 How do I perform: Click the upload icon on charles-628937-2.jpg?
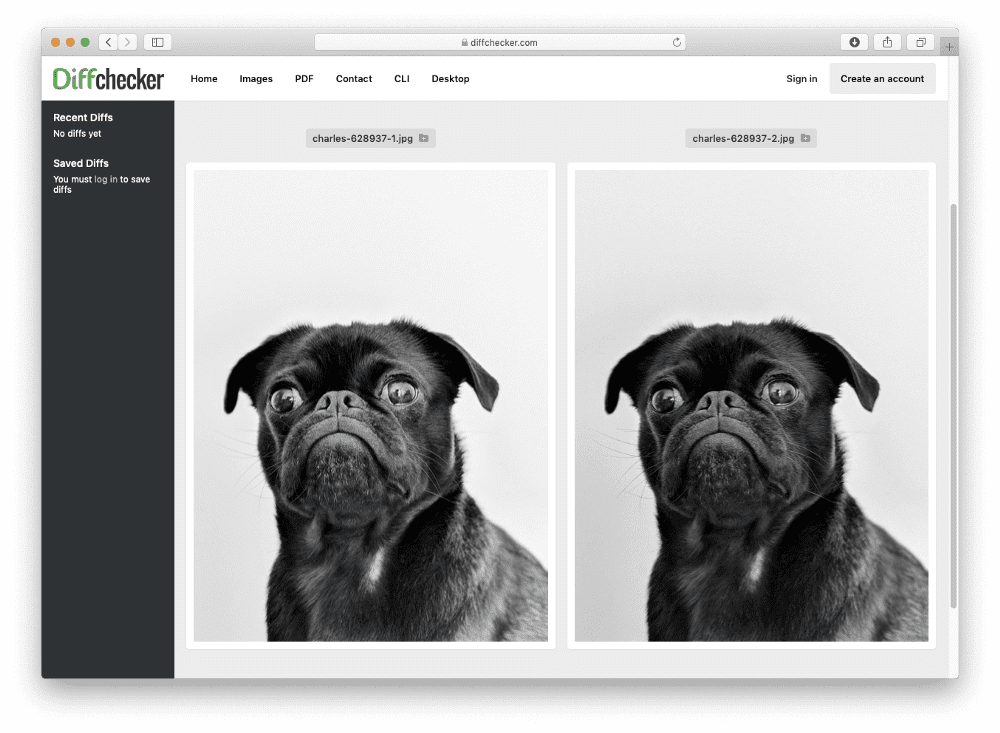coord(804,138)
